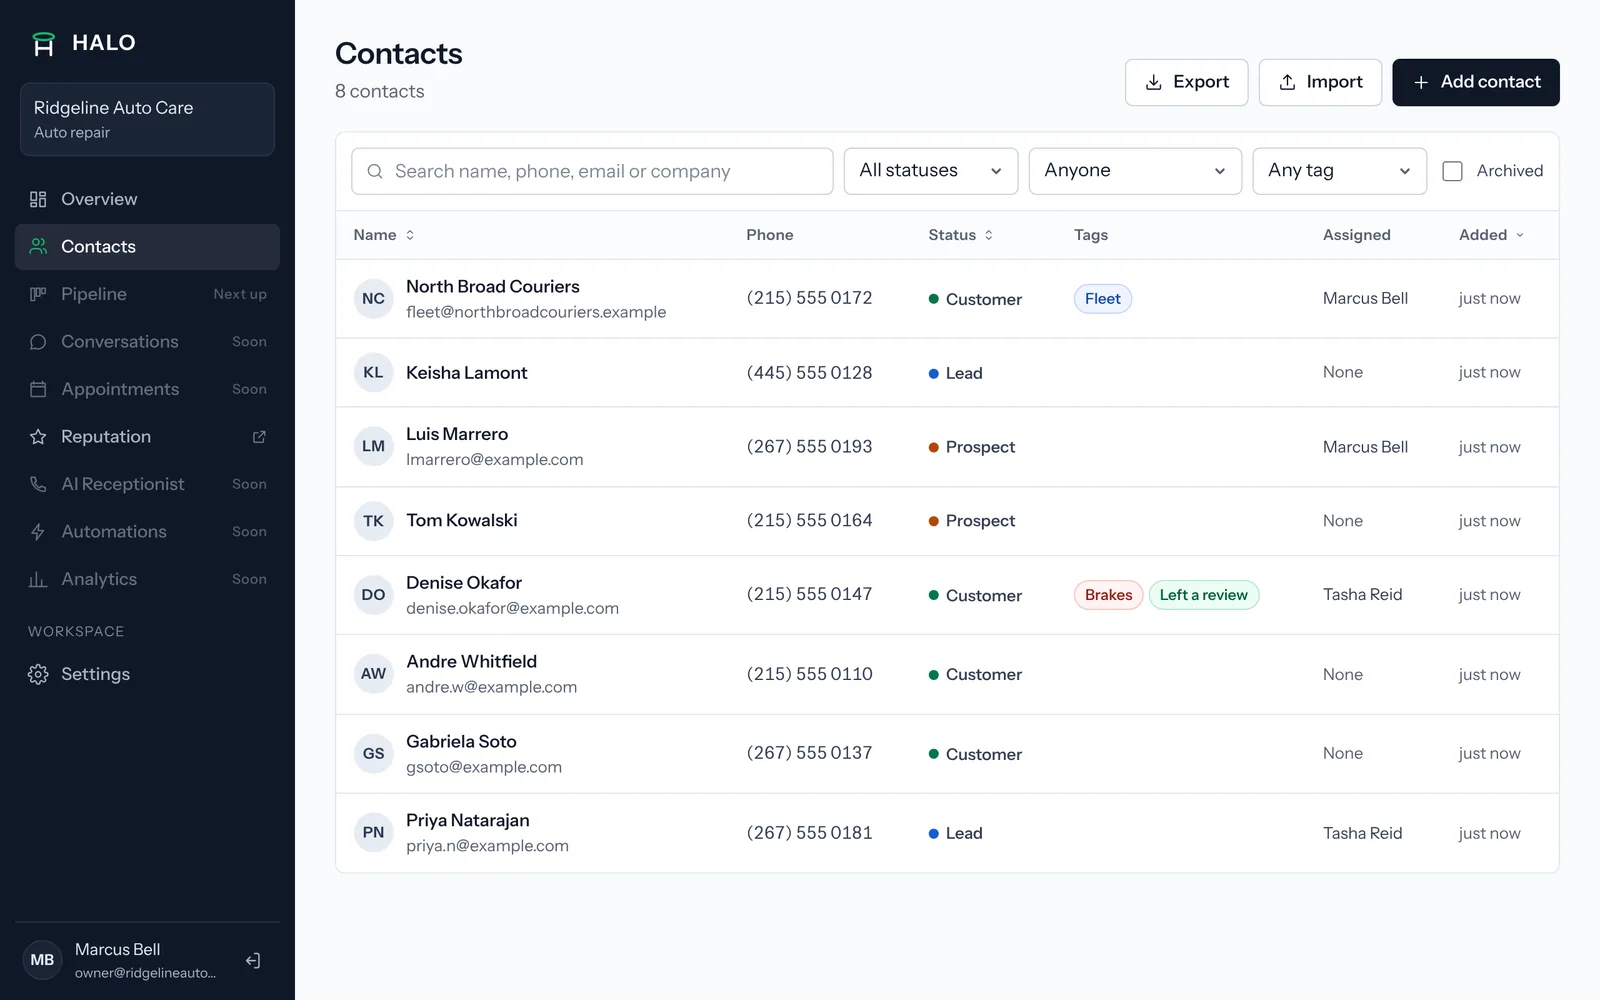Open the All statuses dropdown
Image resolution: width=1600 pixels, height=1000 pixels.
(931, 171)
